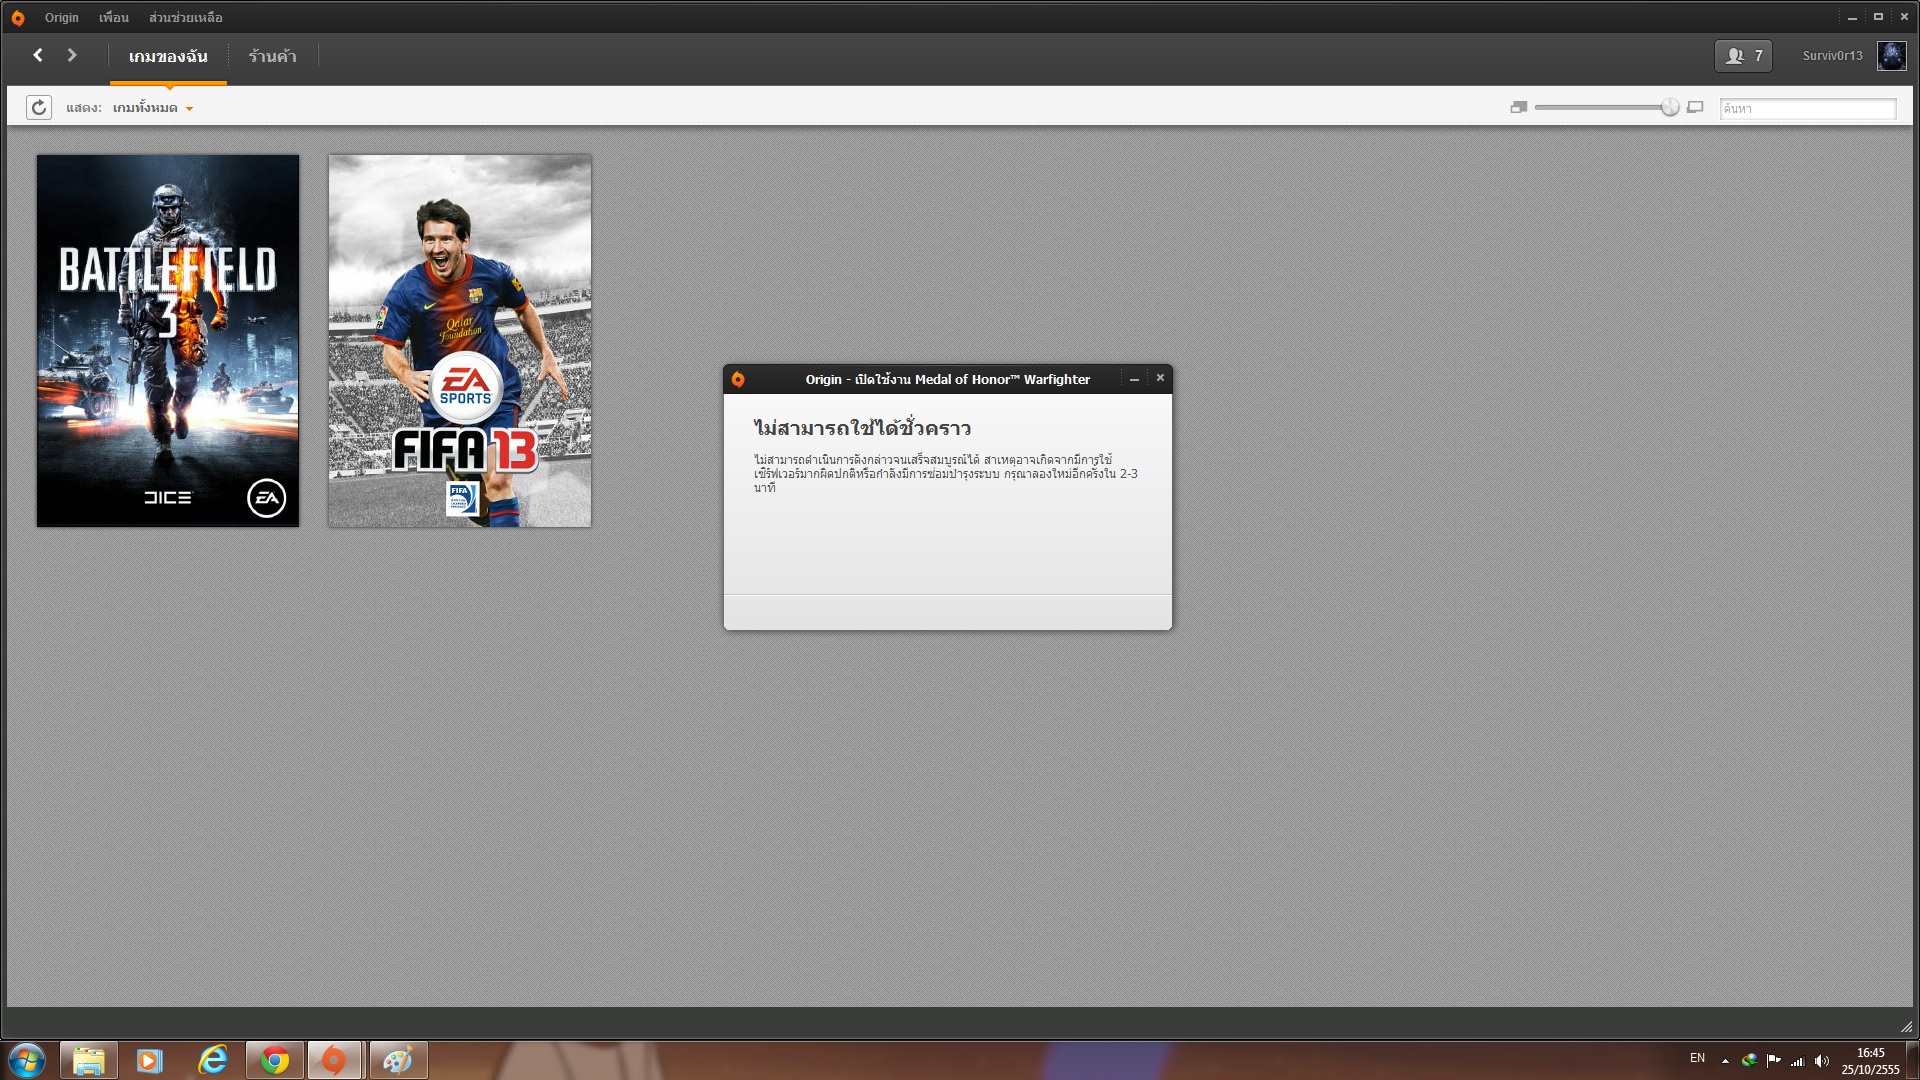Open the เพื่อน (Friends) menu
Screen dimensions: 1920x1080
coord(113,17)
